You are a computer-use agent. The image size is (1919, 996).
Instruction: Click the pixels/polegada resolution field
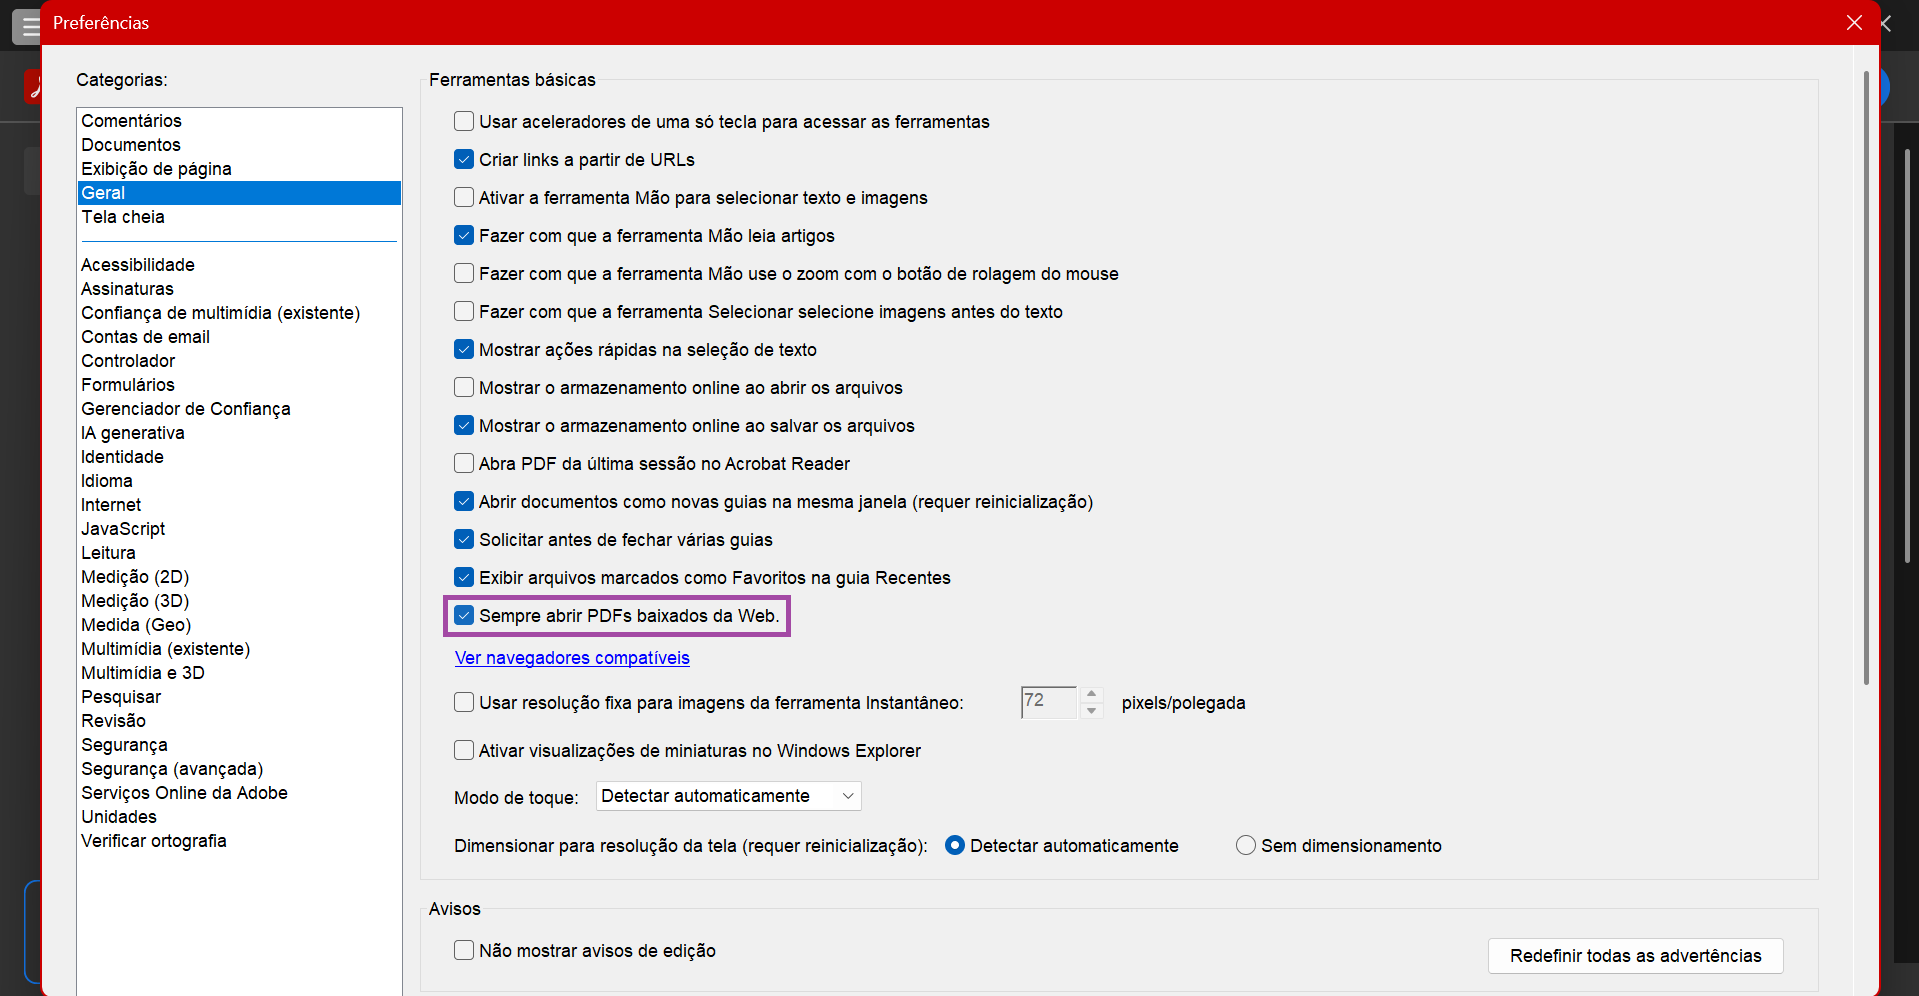tap(1048, 701)
